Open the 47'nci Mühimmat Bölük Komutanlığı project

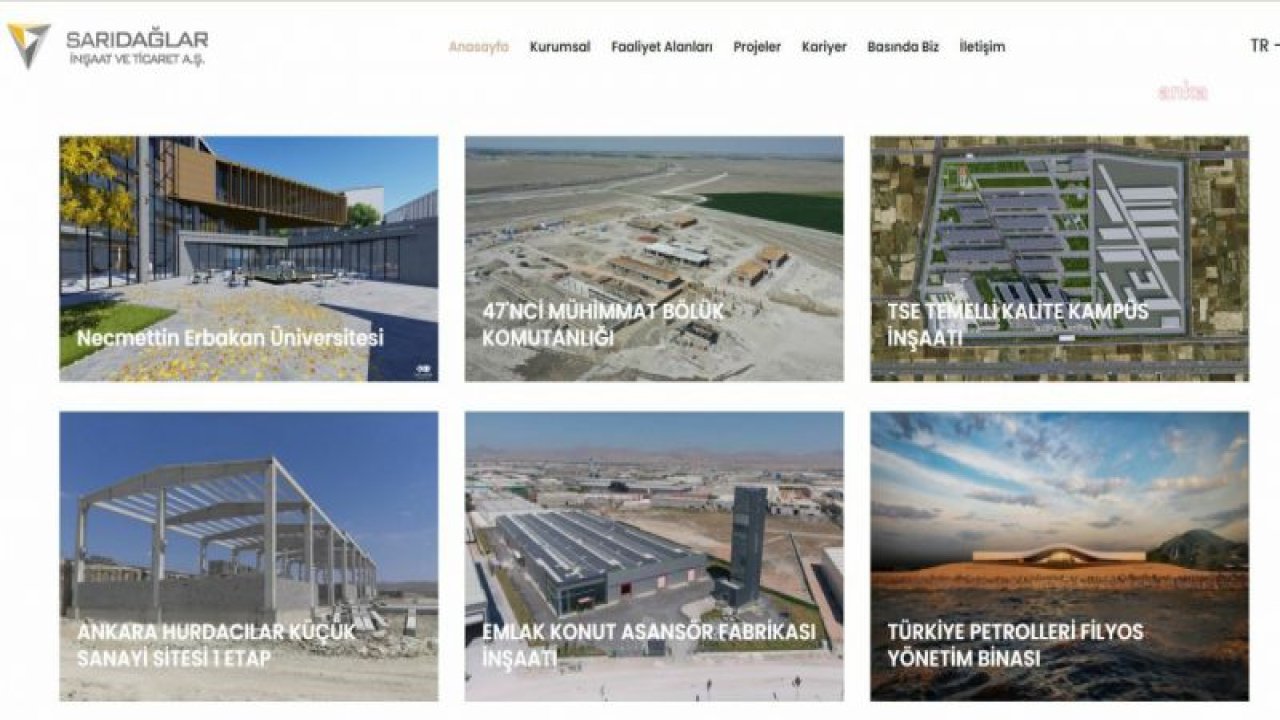654,259
